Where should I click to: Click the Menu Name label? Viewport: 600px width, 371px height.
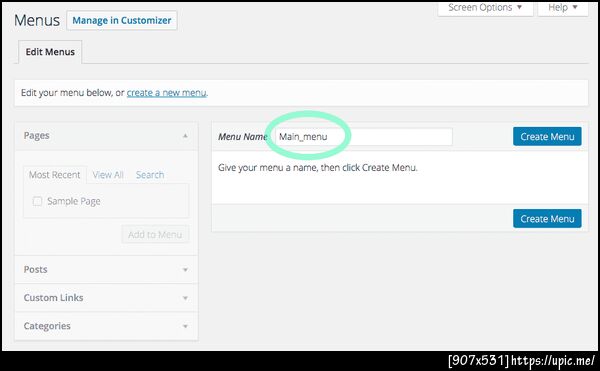tap(243, 137)
